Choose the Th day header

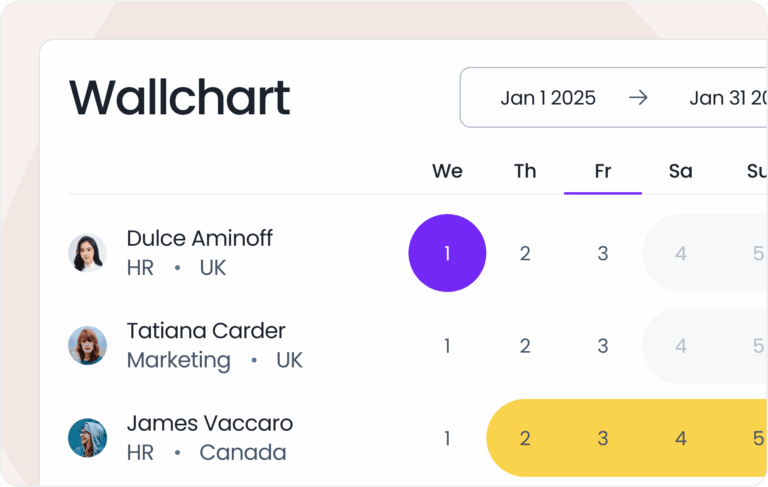525,171
